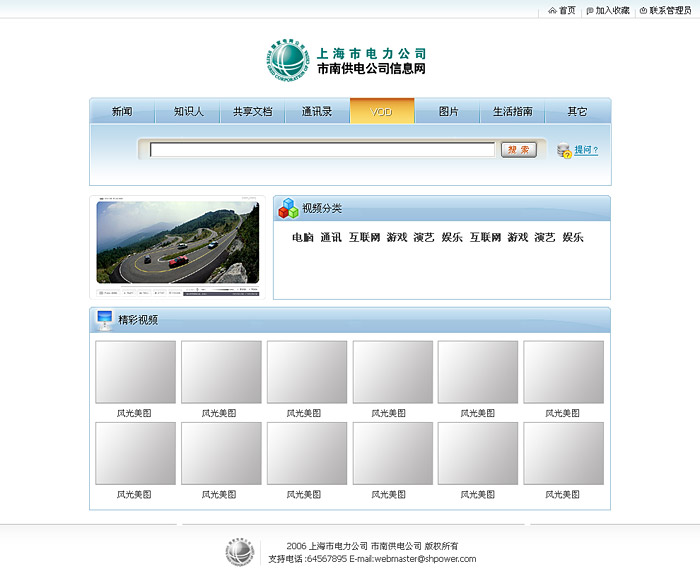Switch to the 图片 tab
700x581 pixels.
(x=448, y=111)
